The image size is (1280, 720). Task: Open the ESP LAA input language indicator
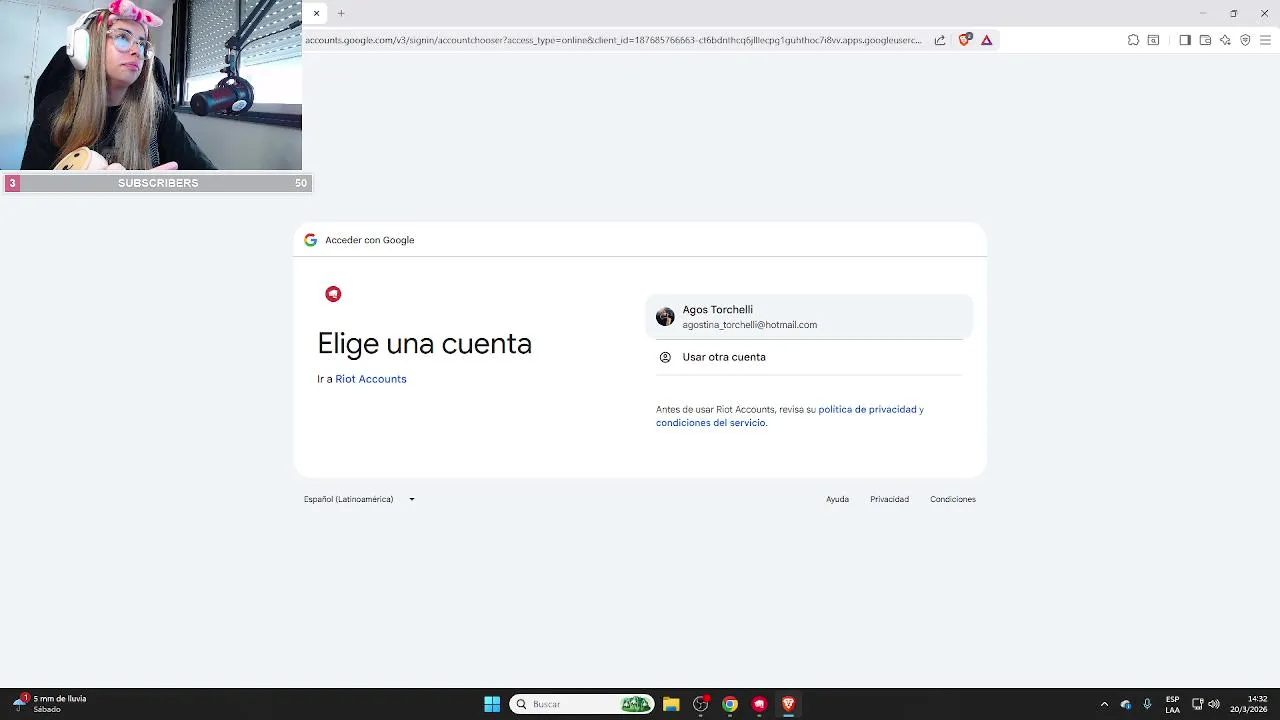pyautogui.click(x=1172, y=704)
